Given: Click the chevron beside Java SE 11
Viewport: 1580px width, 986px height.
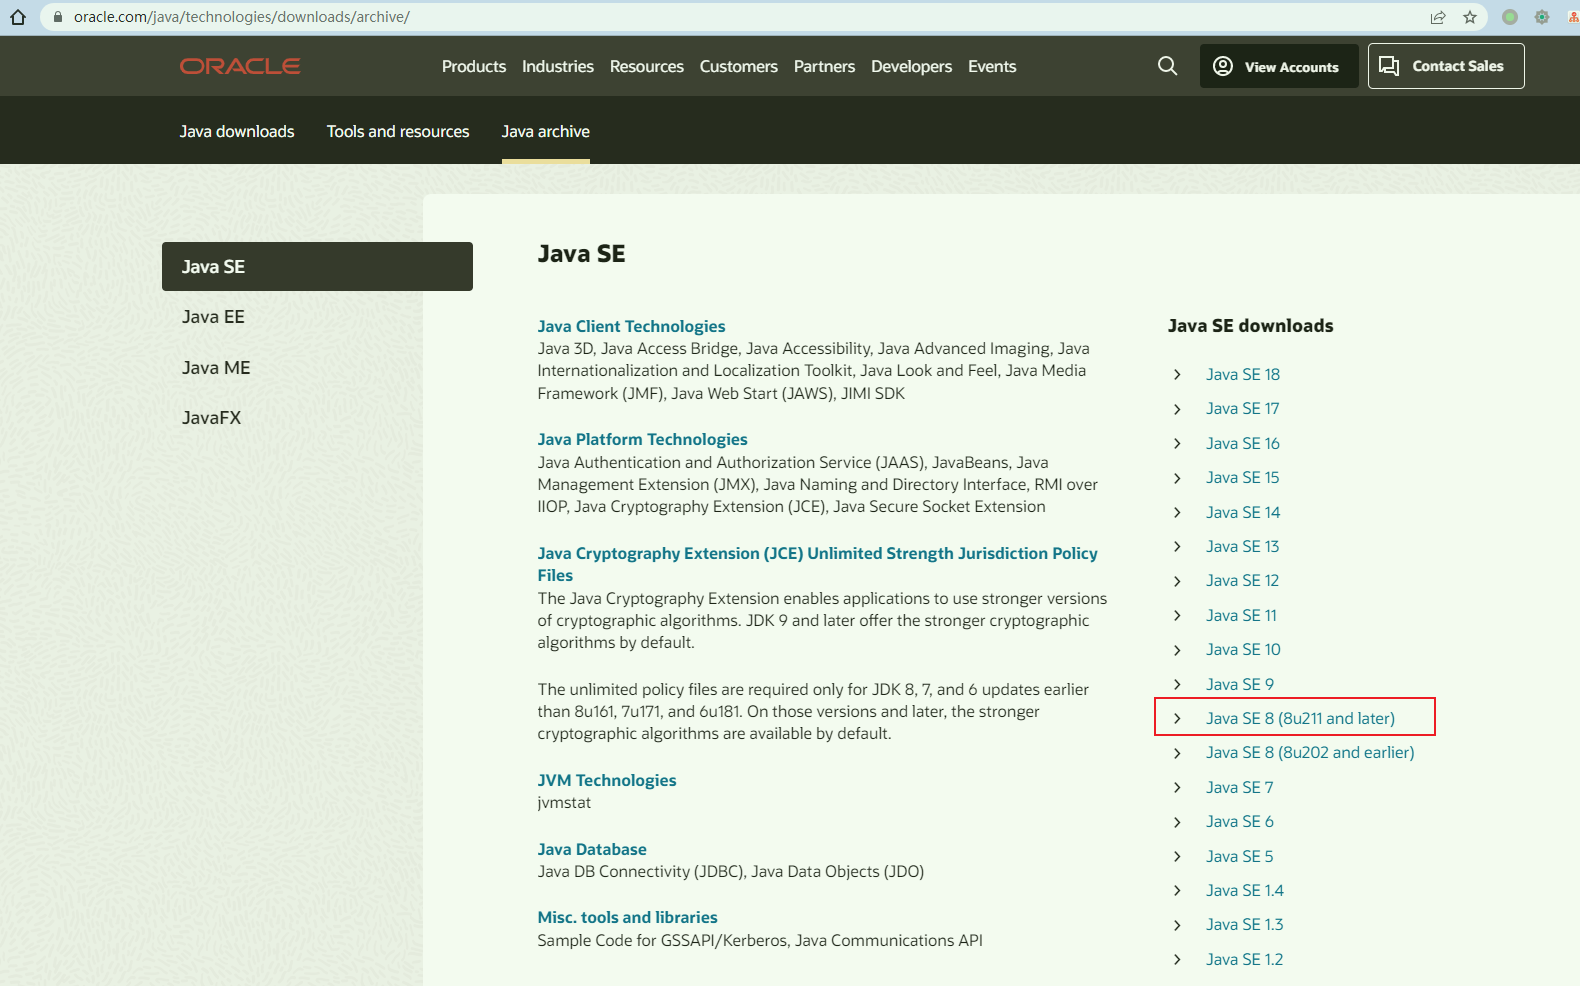Looking at the screenshot, I should (x=1177, y=615).
